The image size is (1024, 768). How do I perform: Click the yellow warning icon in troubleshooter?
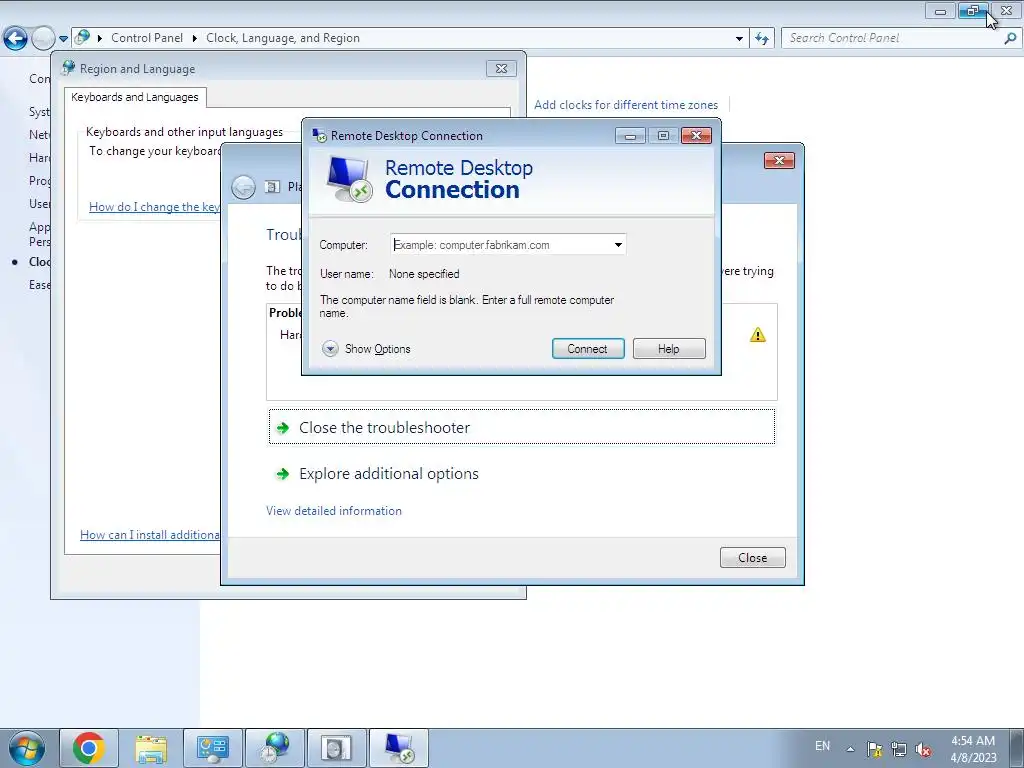pyautogui.click(x=758, y=335)
